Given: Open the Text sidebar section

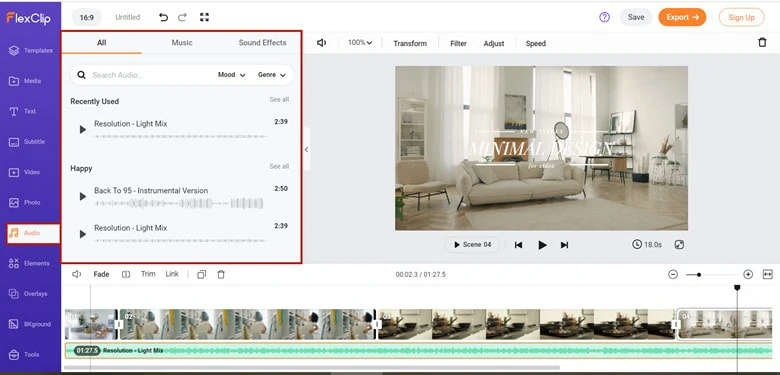Looking at the screenshot, I should coord(22,111).
